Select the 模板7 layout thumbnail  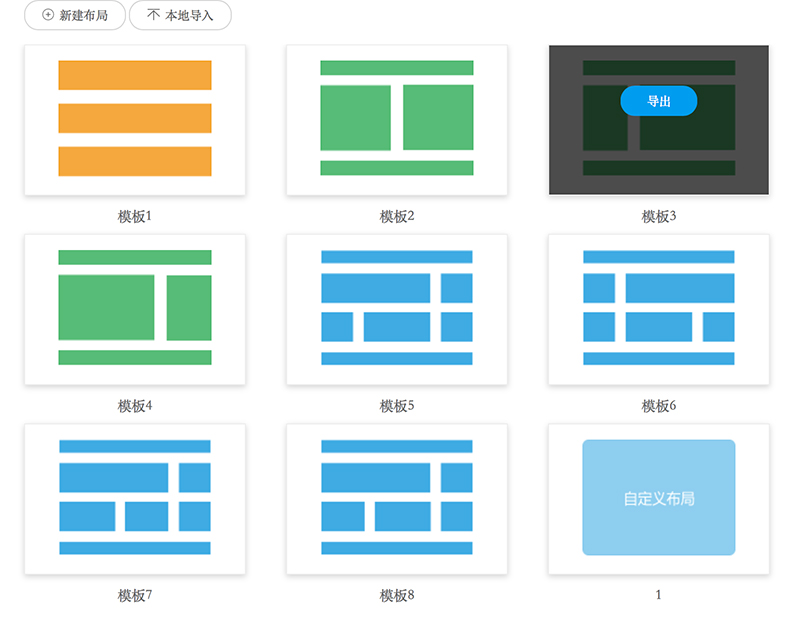point(135,499)
